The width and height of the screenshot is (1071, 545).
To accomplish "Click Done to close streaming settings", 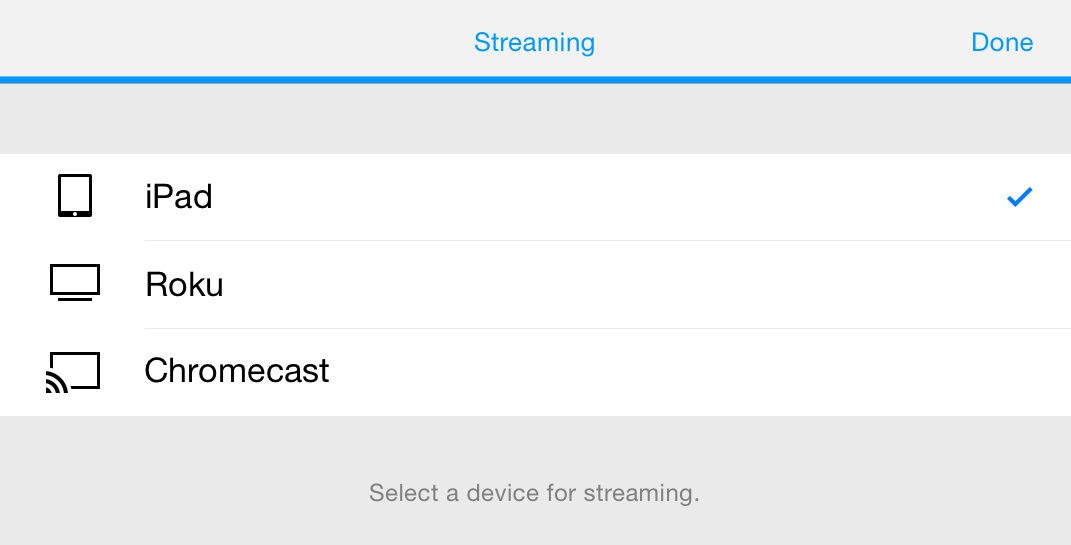I will coord(1002,42).
